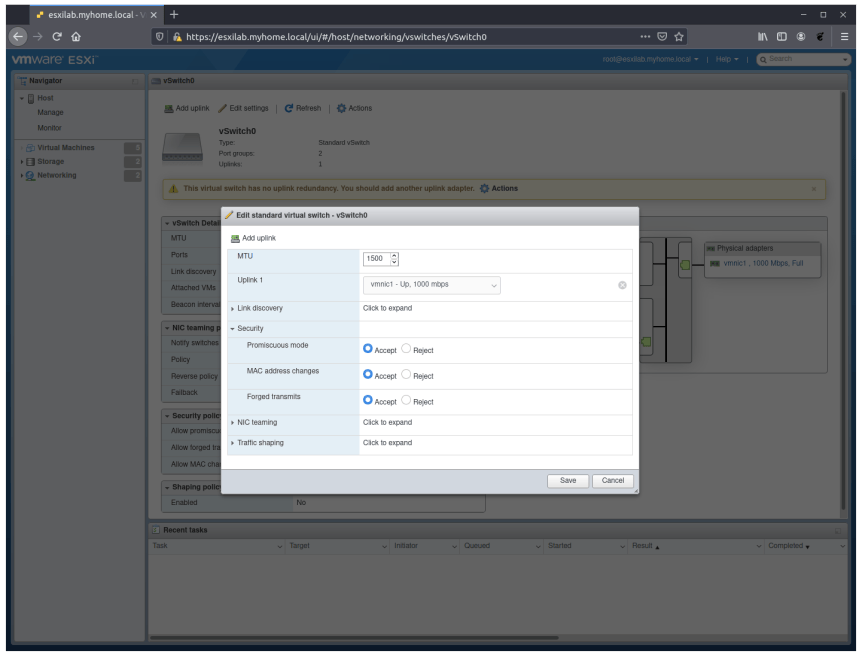This screenshot has width=862, height=657.
Task: Click the tracking protection shield icon
Action: [160, 37]
